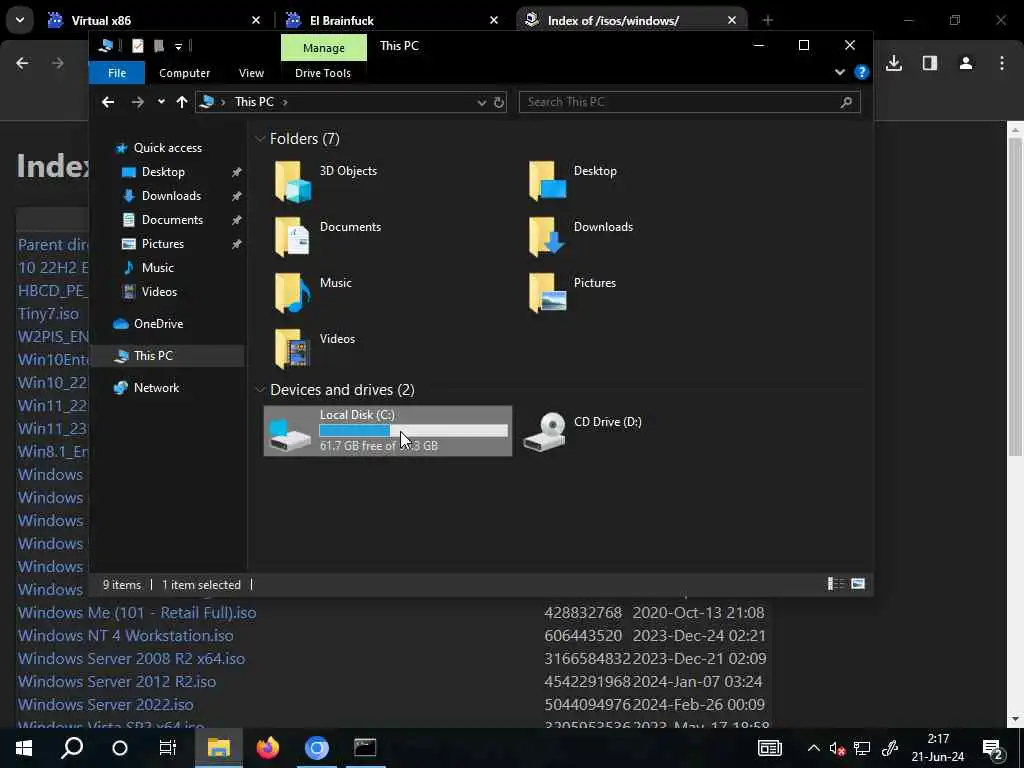Open the Customize Quick Access Toolbar dropdown
This screenshot has height=768, width=1024.
point(178,46)
